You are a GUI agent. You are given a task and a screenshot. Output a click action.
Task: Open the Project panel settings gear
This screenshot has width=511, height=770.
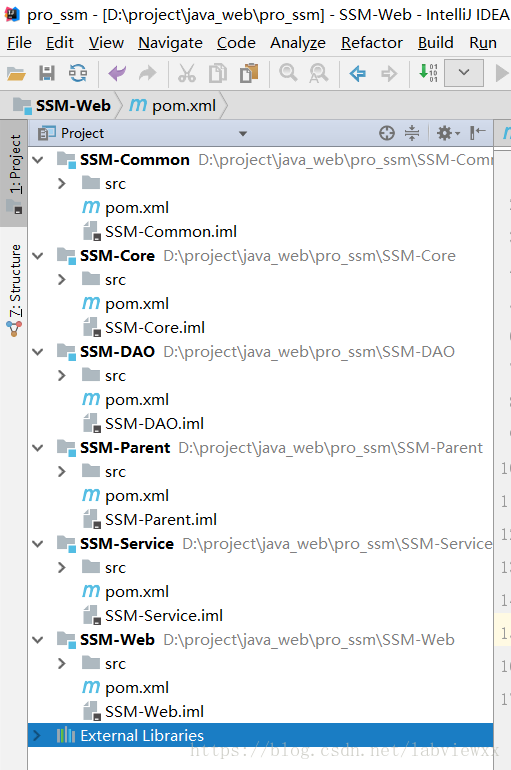pyautogui.click(x=447, y=133)
